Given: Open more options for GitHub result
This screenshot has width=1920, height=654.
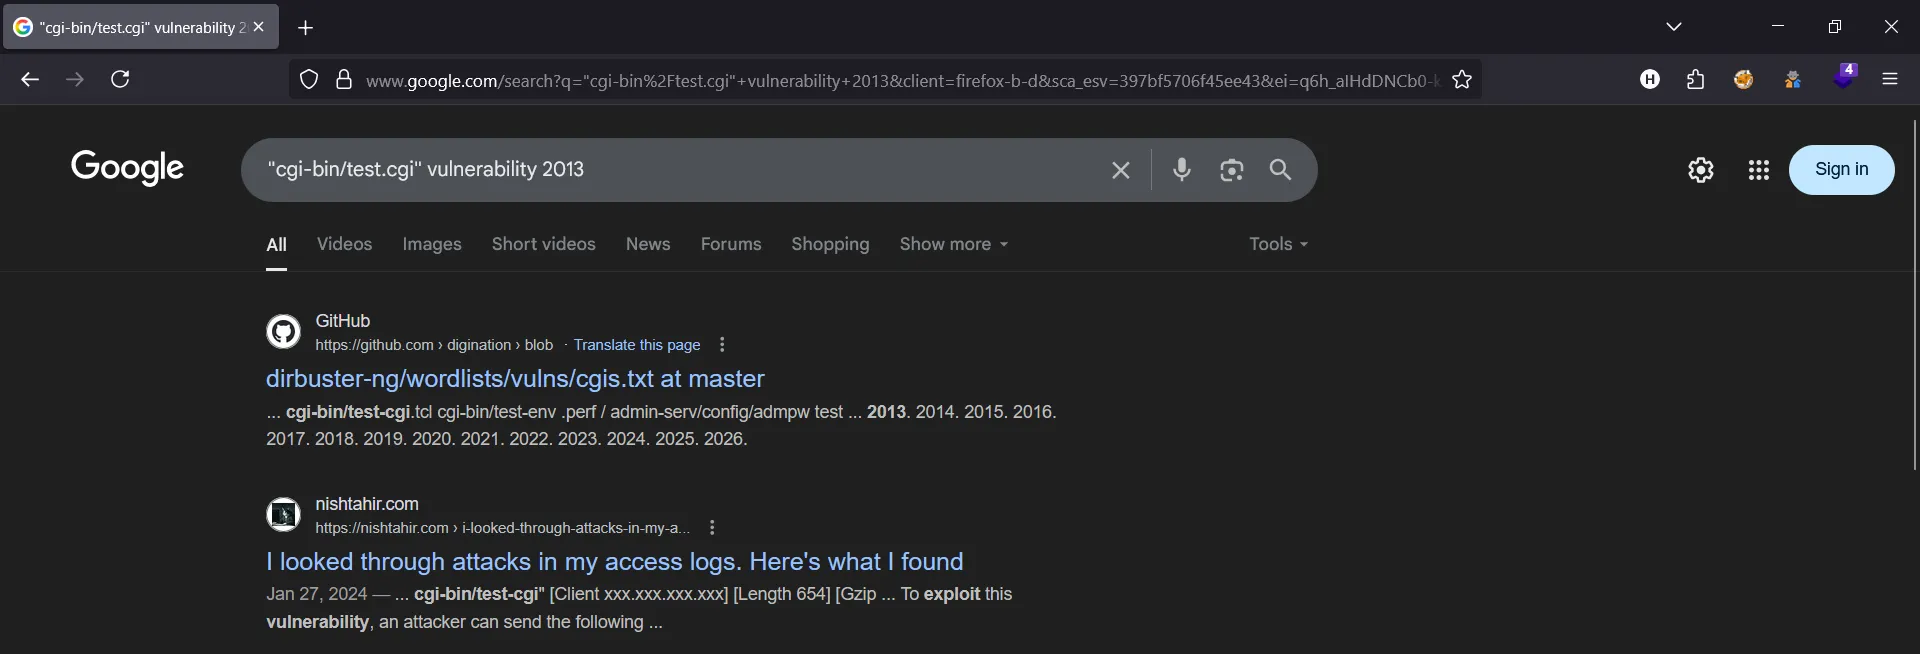Looking at the screenshot, I should click(722, 345).
